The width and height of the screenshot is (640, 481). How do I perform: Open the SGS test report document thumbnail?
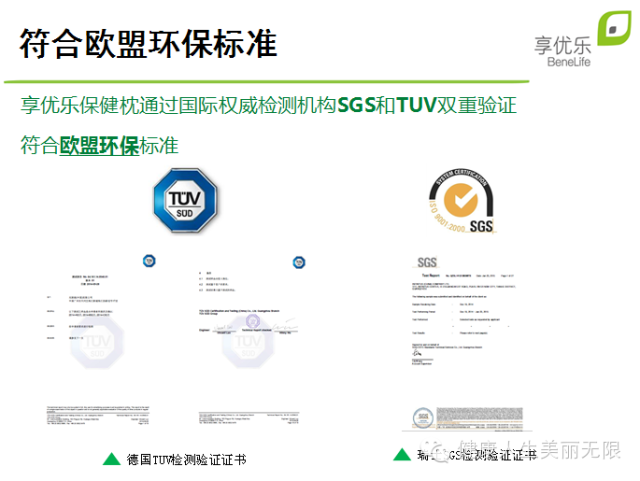pos(467,344)
